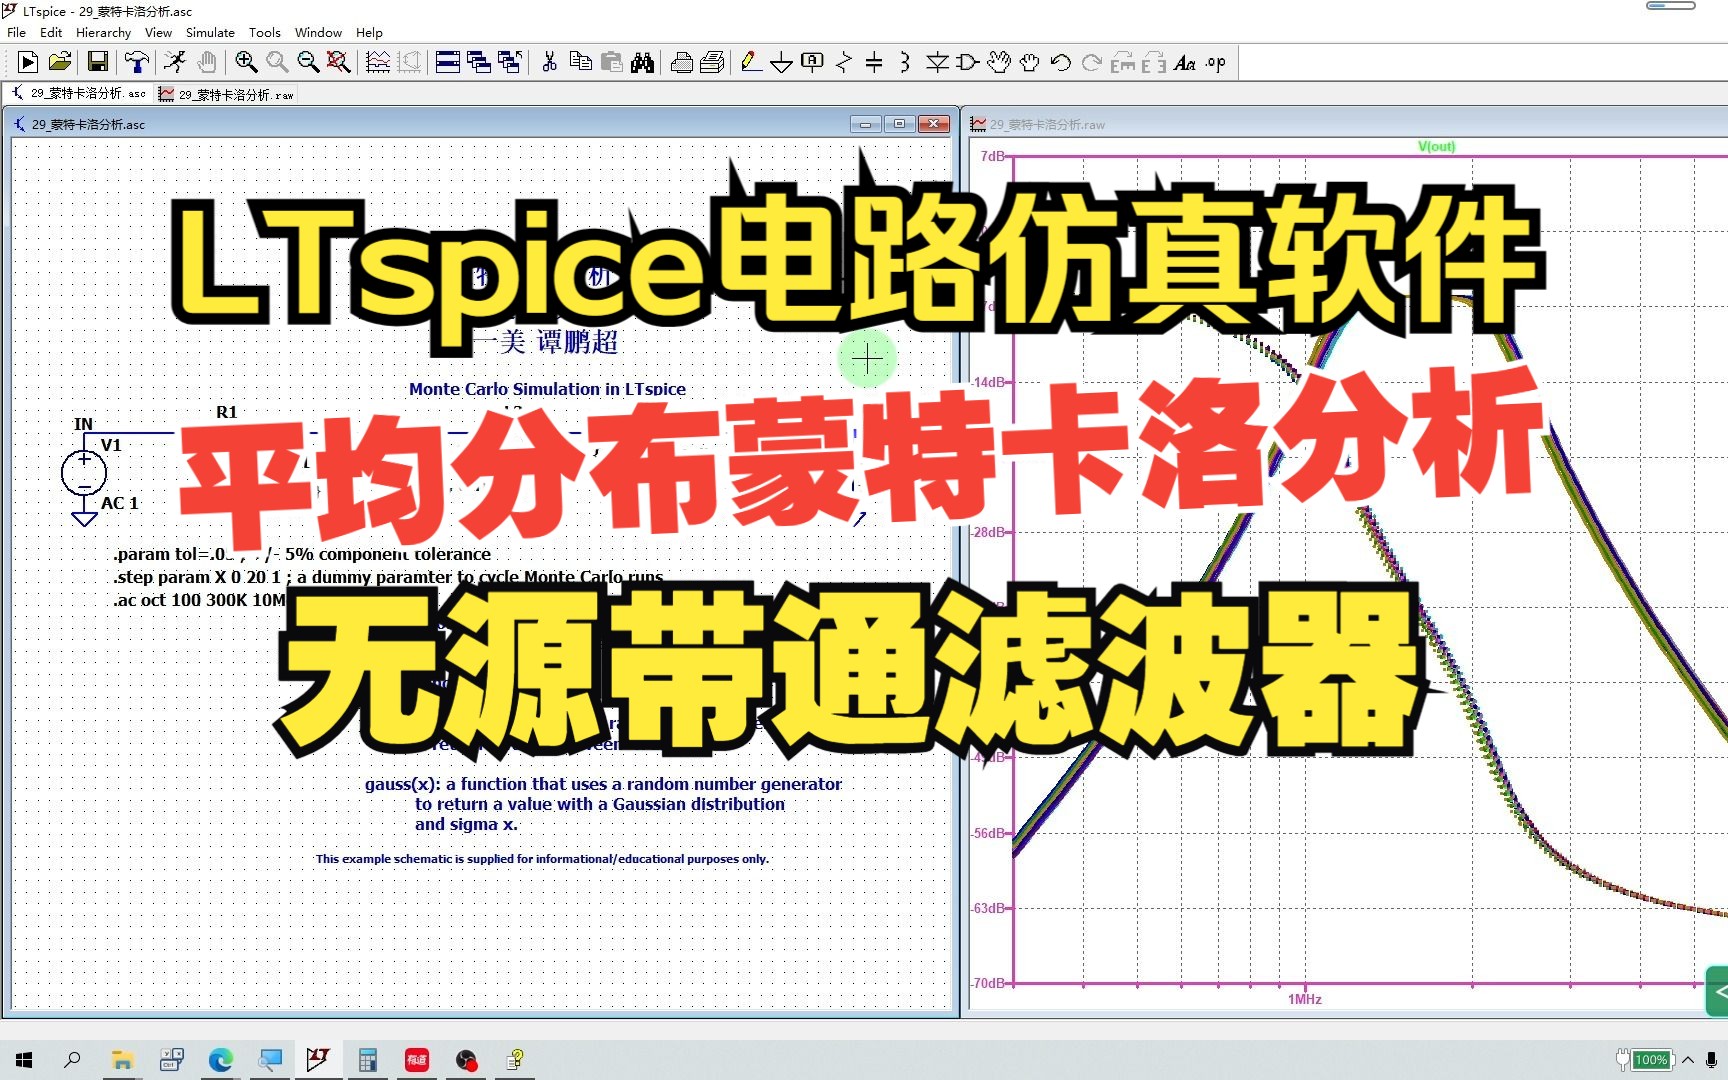1728x1080 pixels.
Task: Open the Window menu
Action: pos(319,32)
